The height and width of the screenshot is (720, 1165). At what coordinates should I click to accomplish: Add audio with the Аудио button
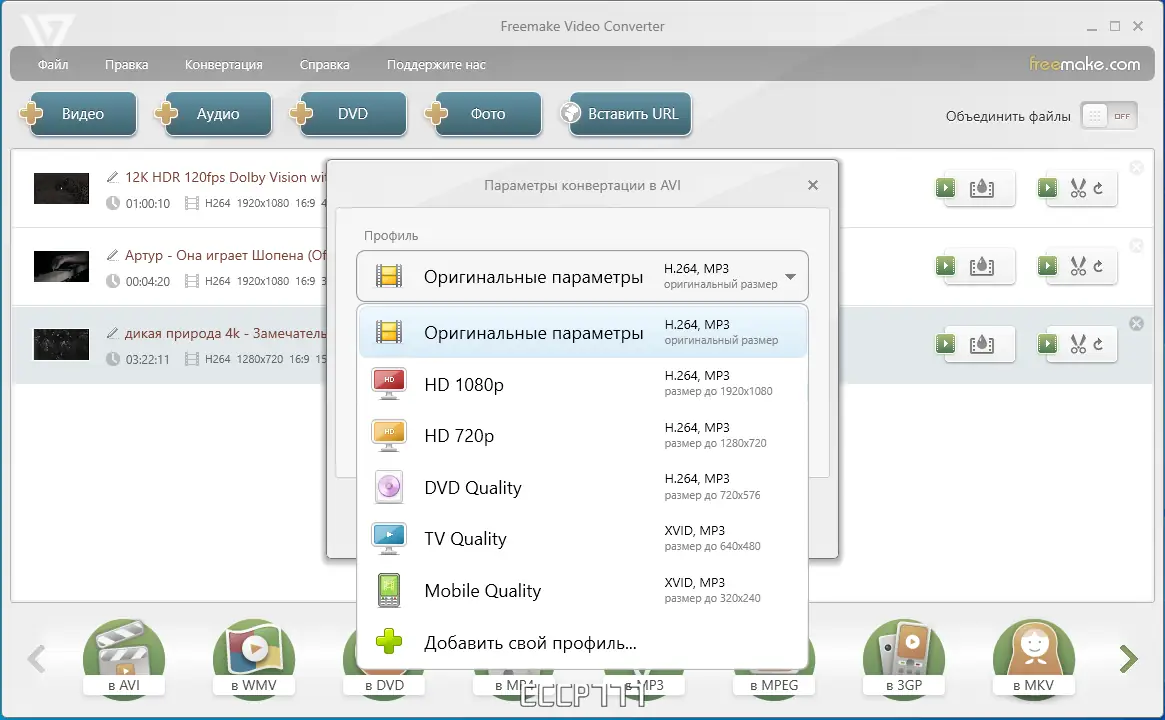pos(212,114)
